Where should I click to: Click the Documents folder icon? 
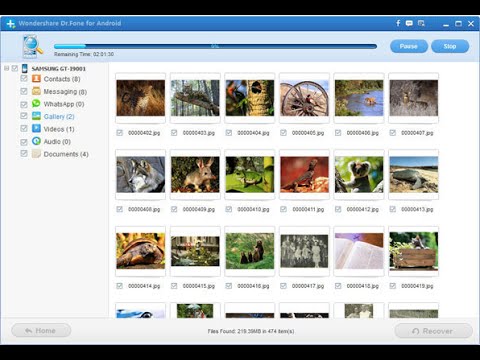point(36,154)
